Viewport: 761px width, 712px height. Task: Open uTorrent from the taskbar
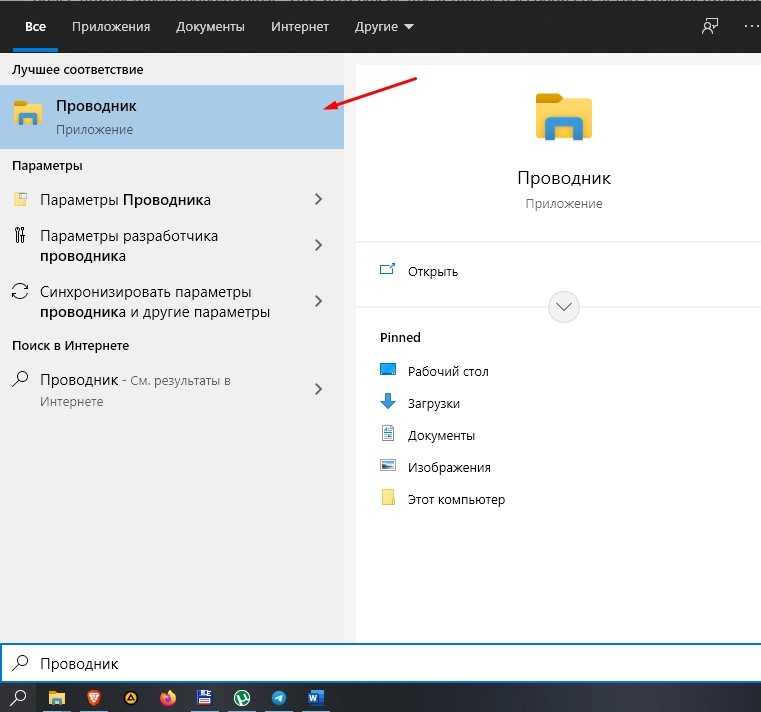(242, 698)
